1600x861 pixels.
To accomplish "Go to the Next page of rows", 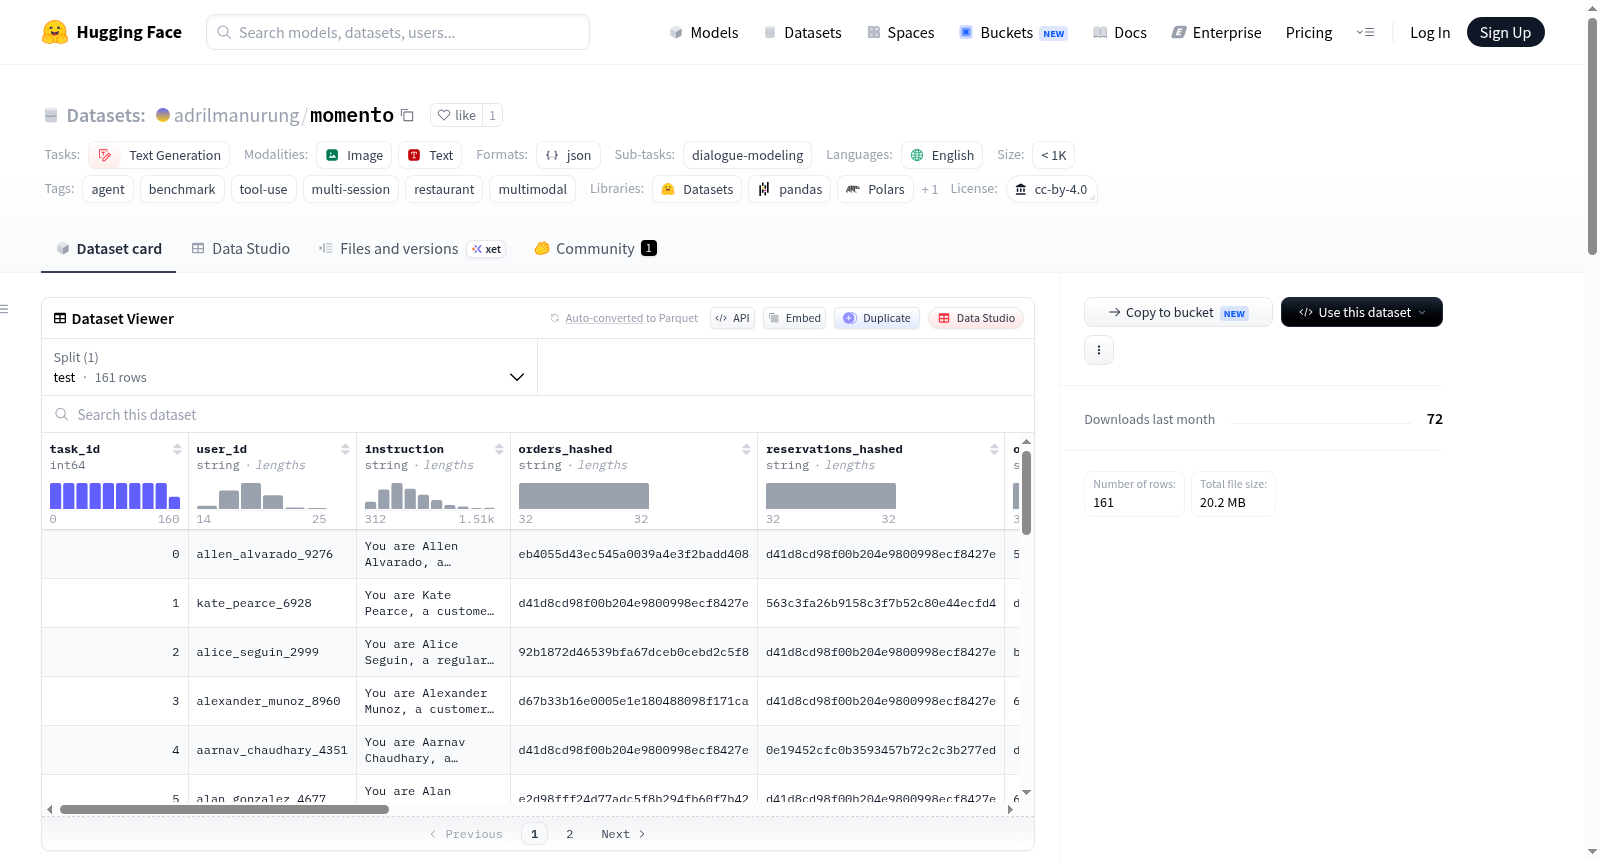I will coord(623,834).
